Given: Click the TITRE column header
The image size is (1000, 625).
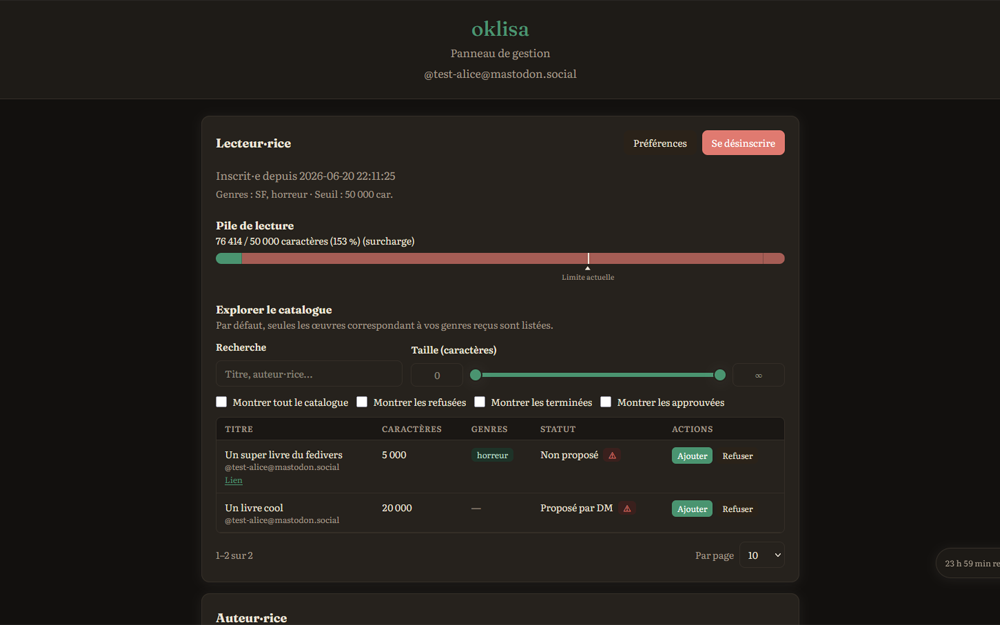Looking at the screenshot, I should 239,429.
